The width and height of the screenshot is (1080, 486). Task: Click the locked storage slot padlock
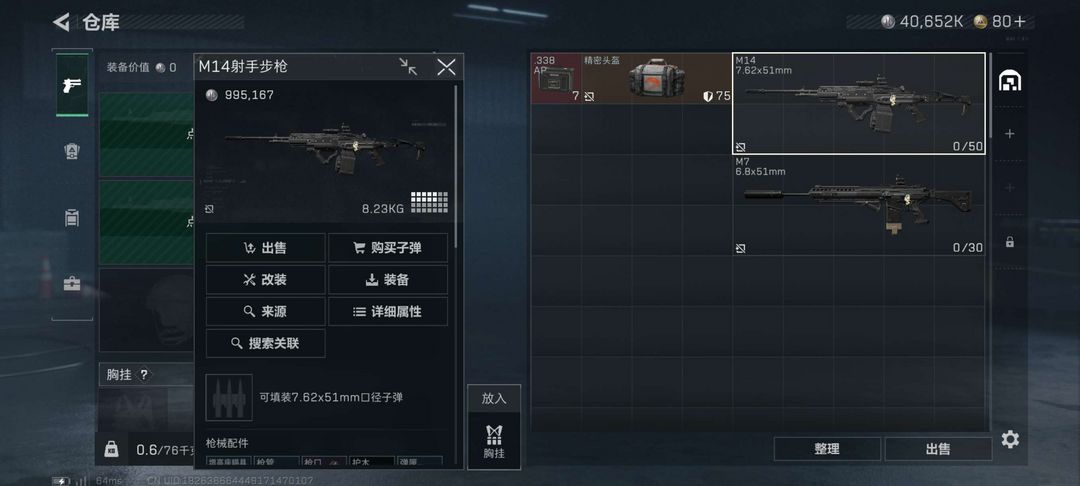(x=1010, y=242)
